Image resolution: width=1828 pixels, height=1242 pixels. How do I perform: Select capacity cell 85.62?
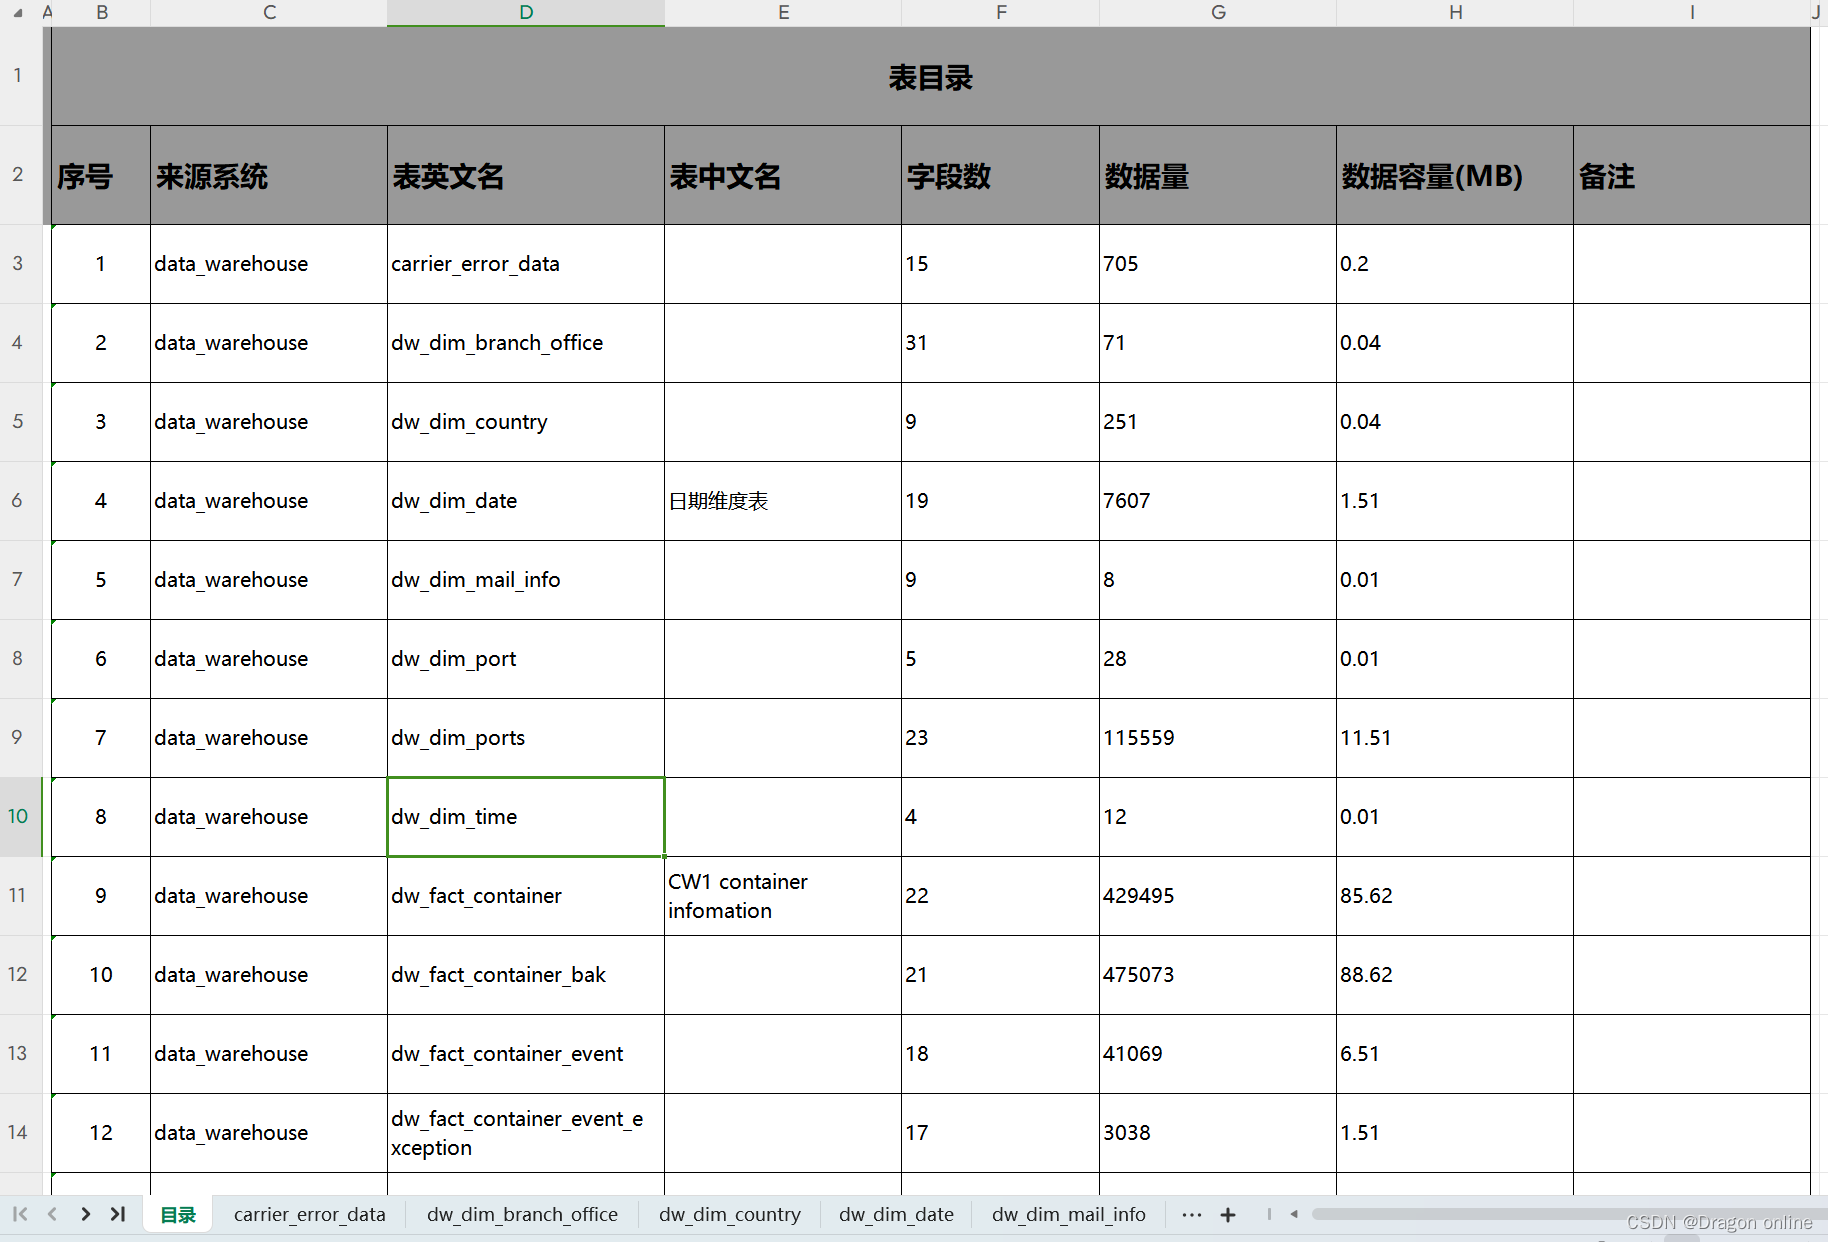coord(1455,896)
